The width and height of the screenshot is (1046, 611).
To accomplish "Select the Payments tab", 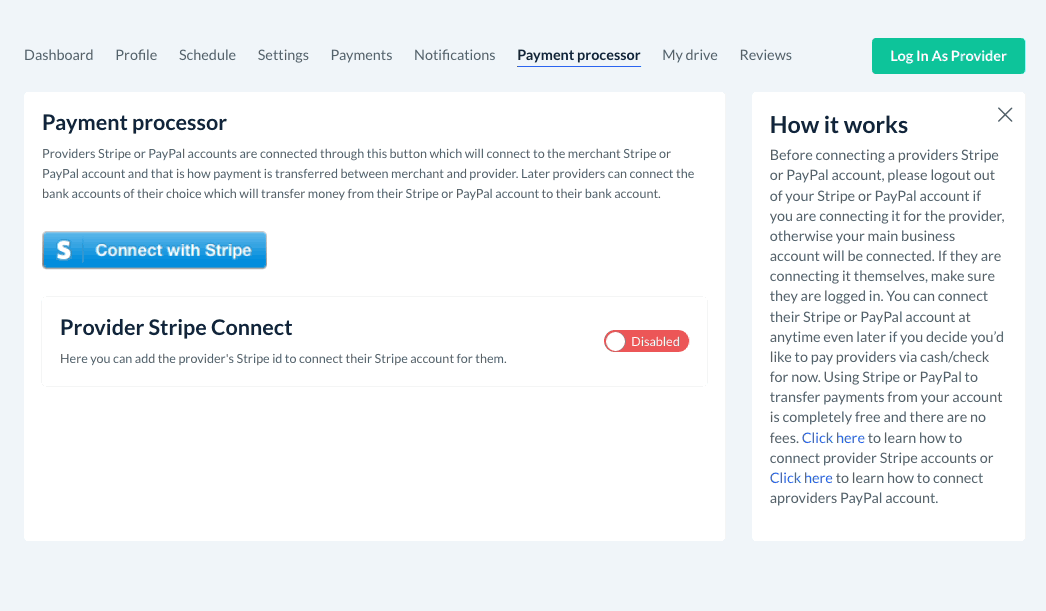I will [361, 55].
